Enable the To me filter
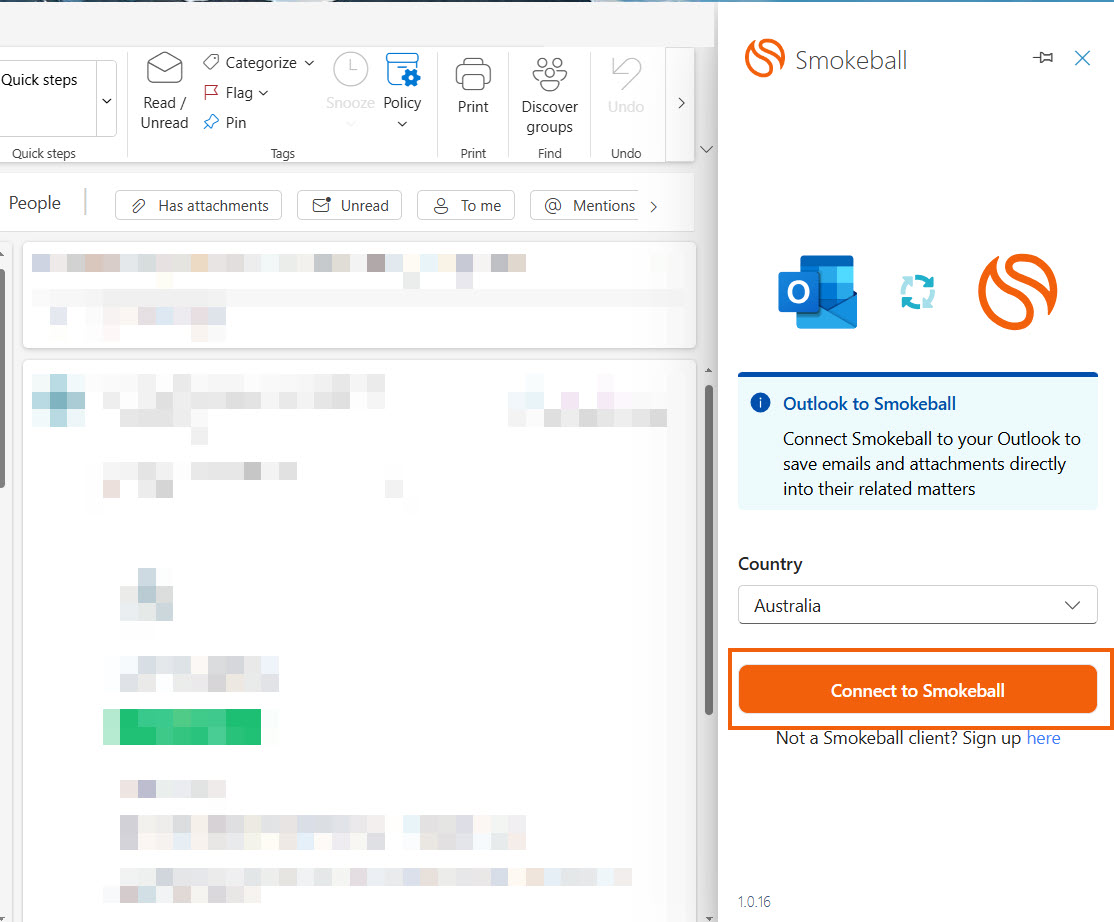The image size is (1114, 922). tap(466, 205)
